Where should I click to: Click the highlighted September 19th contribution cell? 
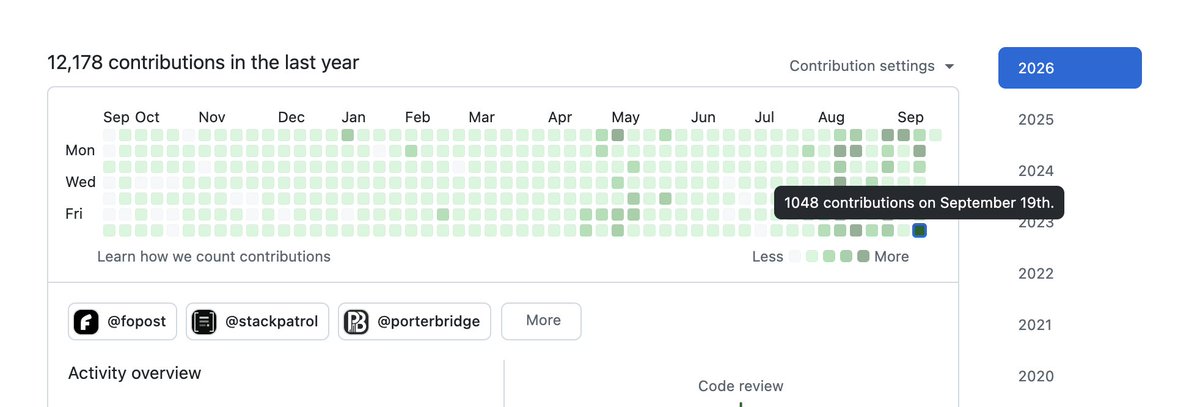pos(919,230)
